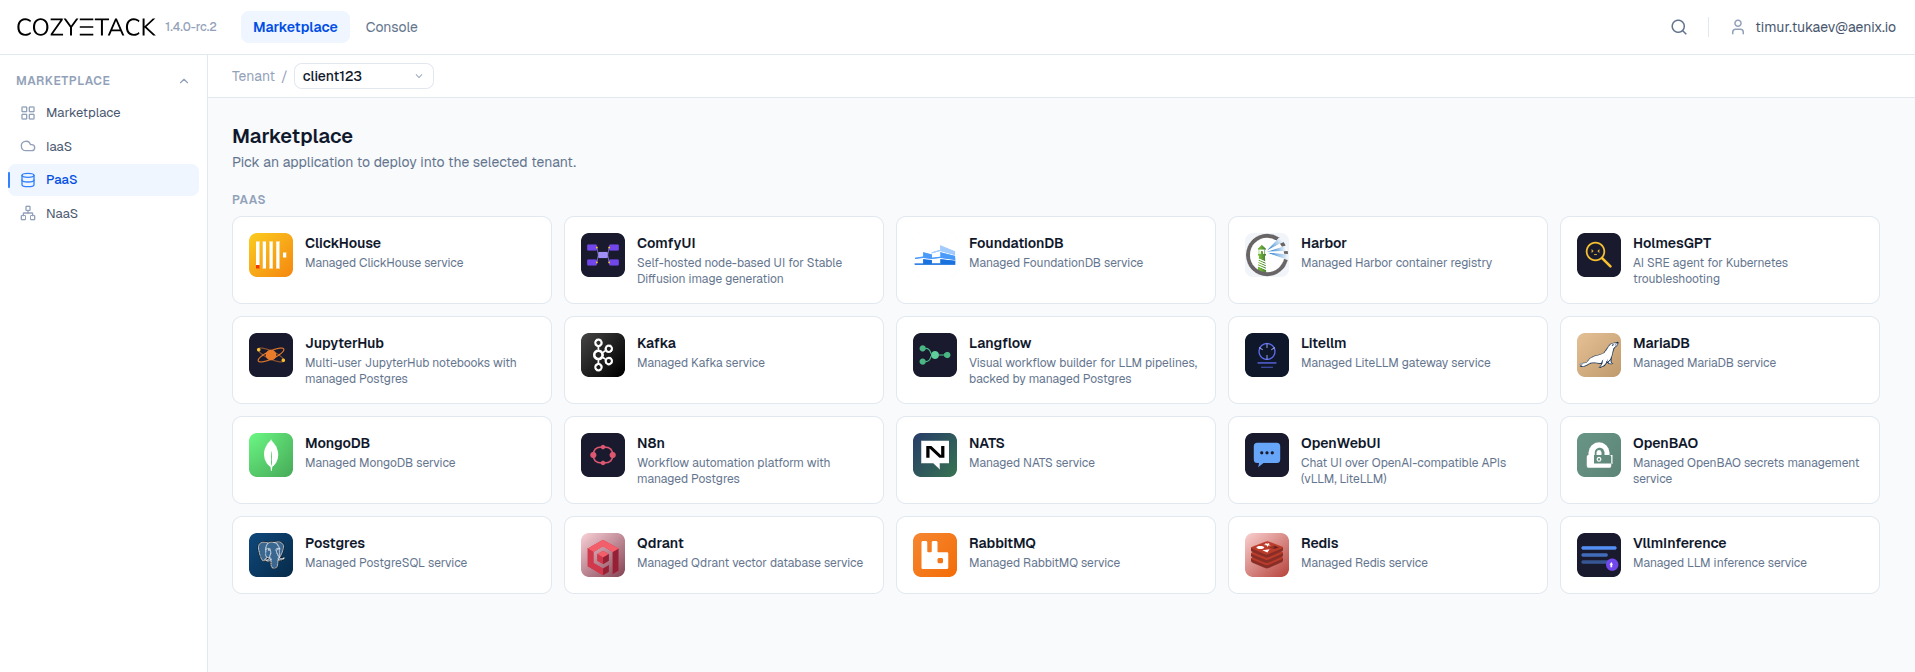Click 'Managed Harbor container registry' description
Screen dimensions: 1915x672
1396,263
